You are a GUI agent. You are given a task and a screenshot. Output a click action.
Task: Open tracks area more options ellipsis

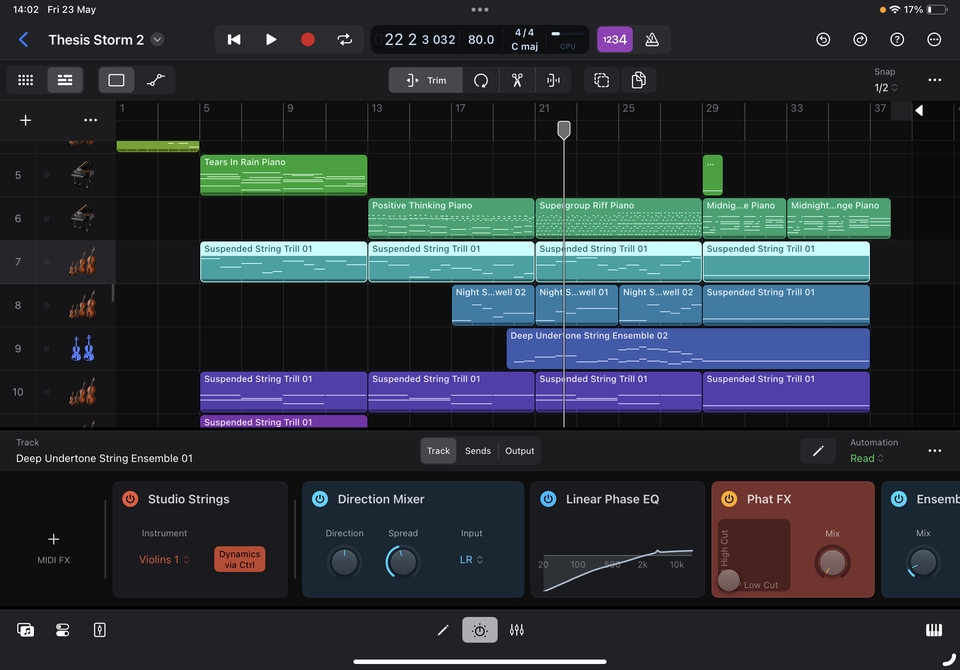pos(934,80)
